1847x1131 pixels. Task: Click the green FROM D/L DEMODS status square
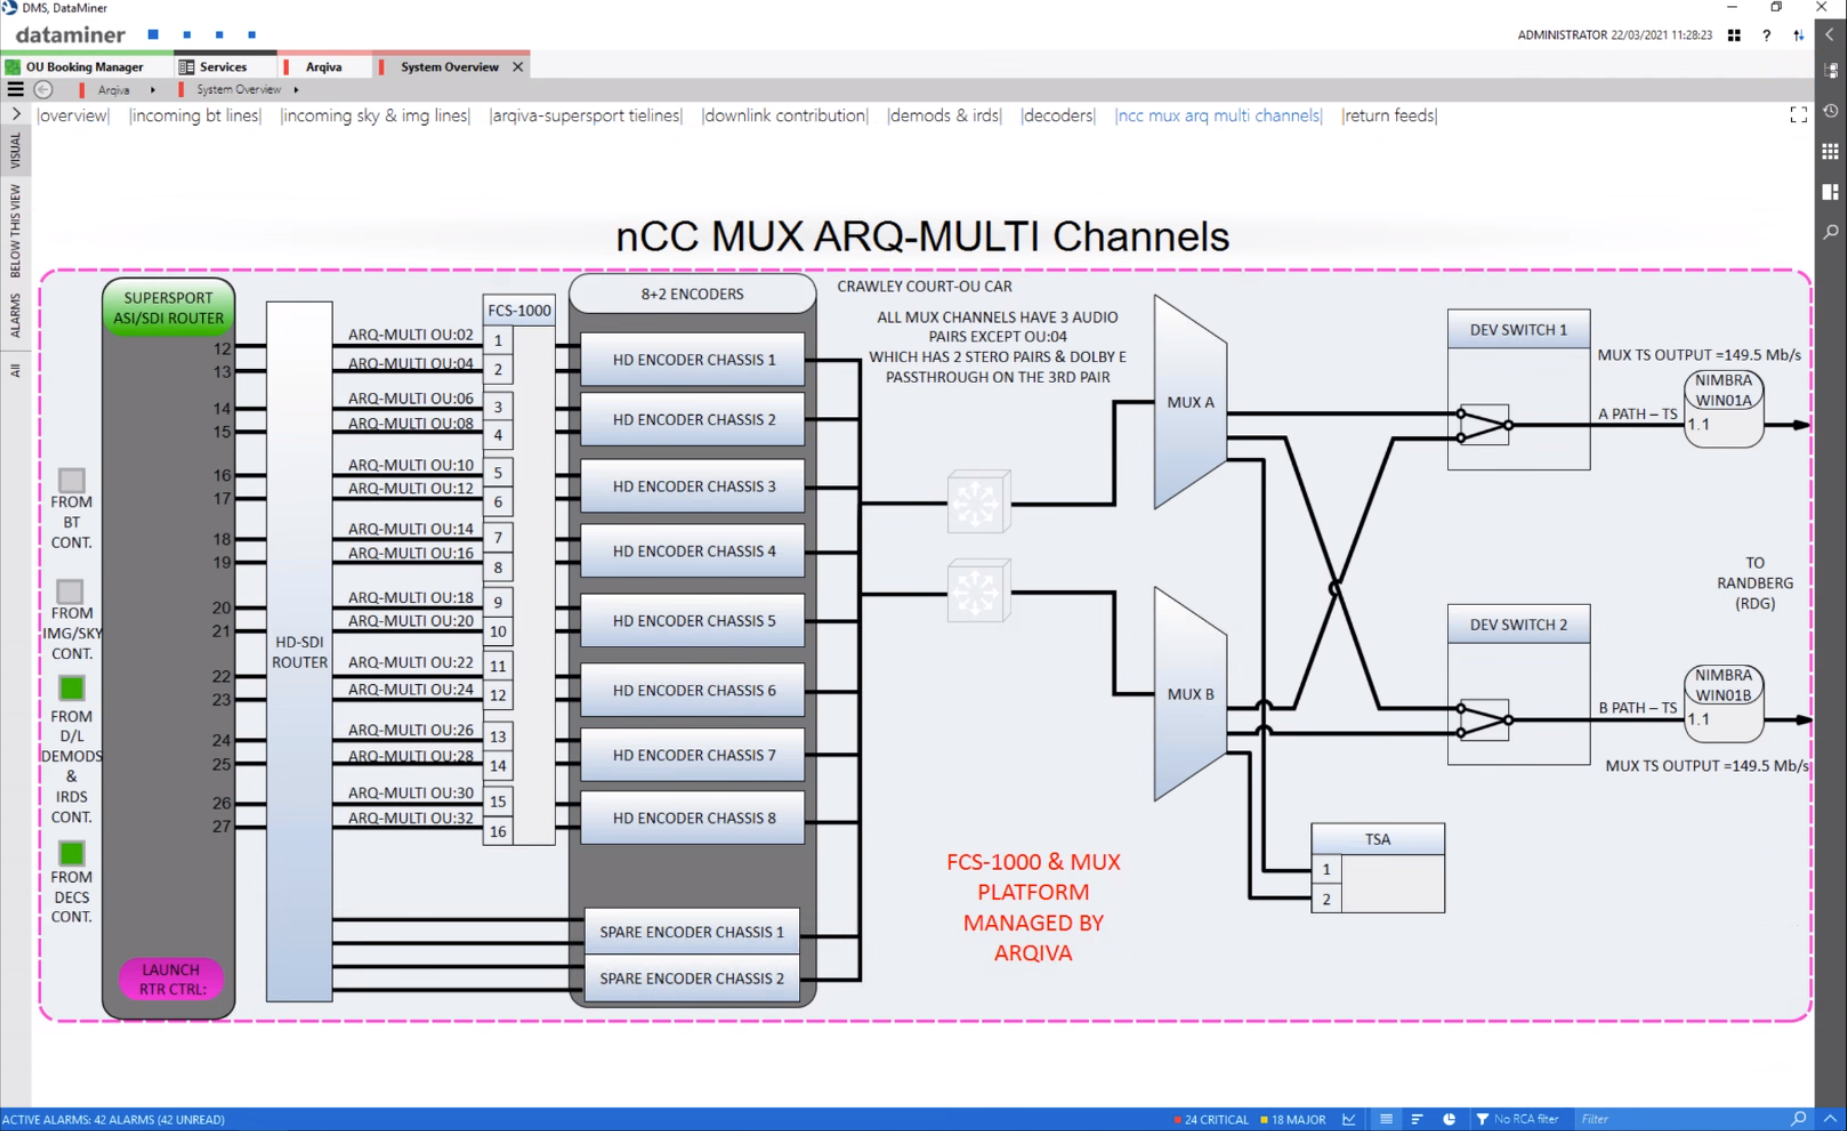(x=71, y=688)
